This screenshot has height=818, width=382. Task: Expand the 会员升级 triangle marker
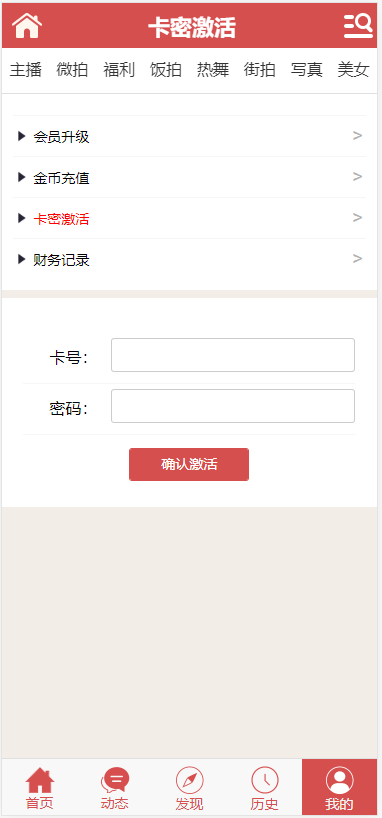tap(21, 136)
